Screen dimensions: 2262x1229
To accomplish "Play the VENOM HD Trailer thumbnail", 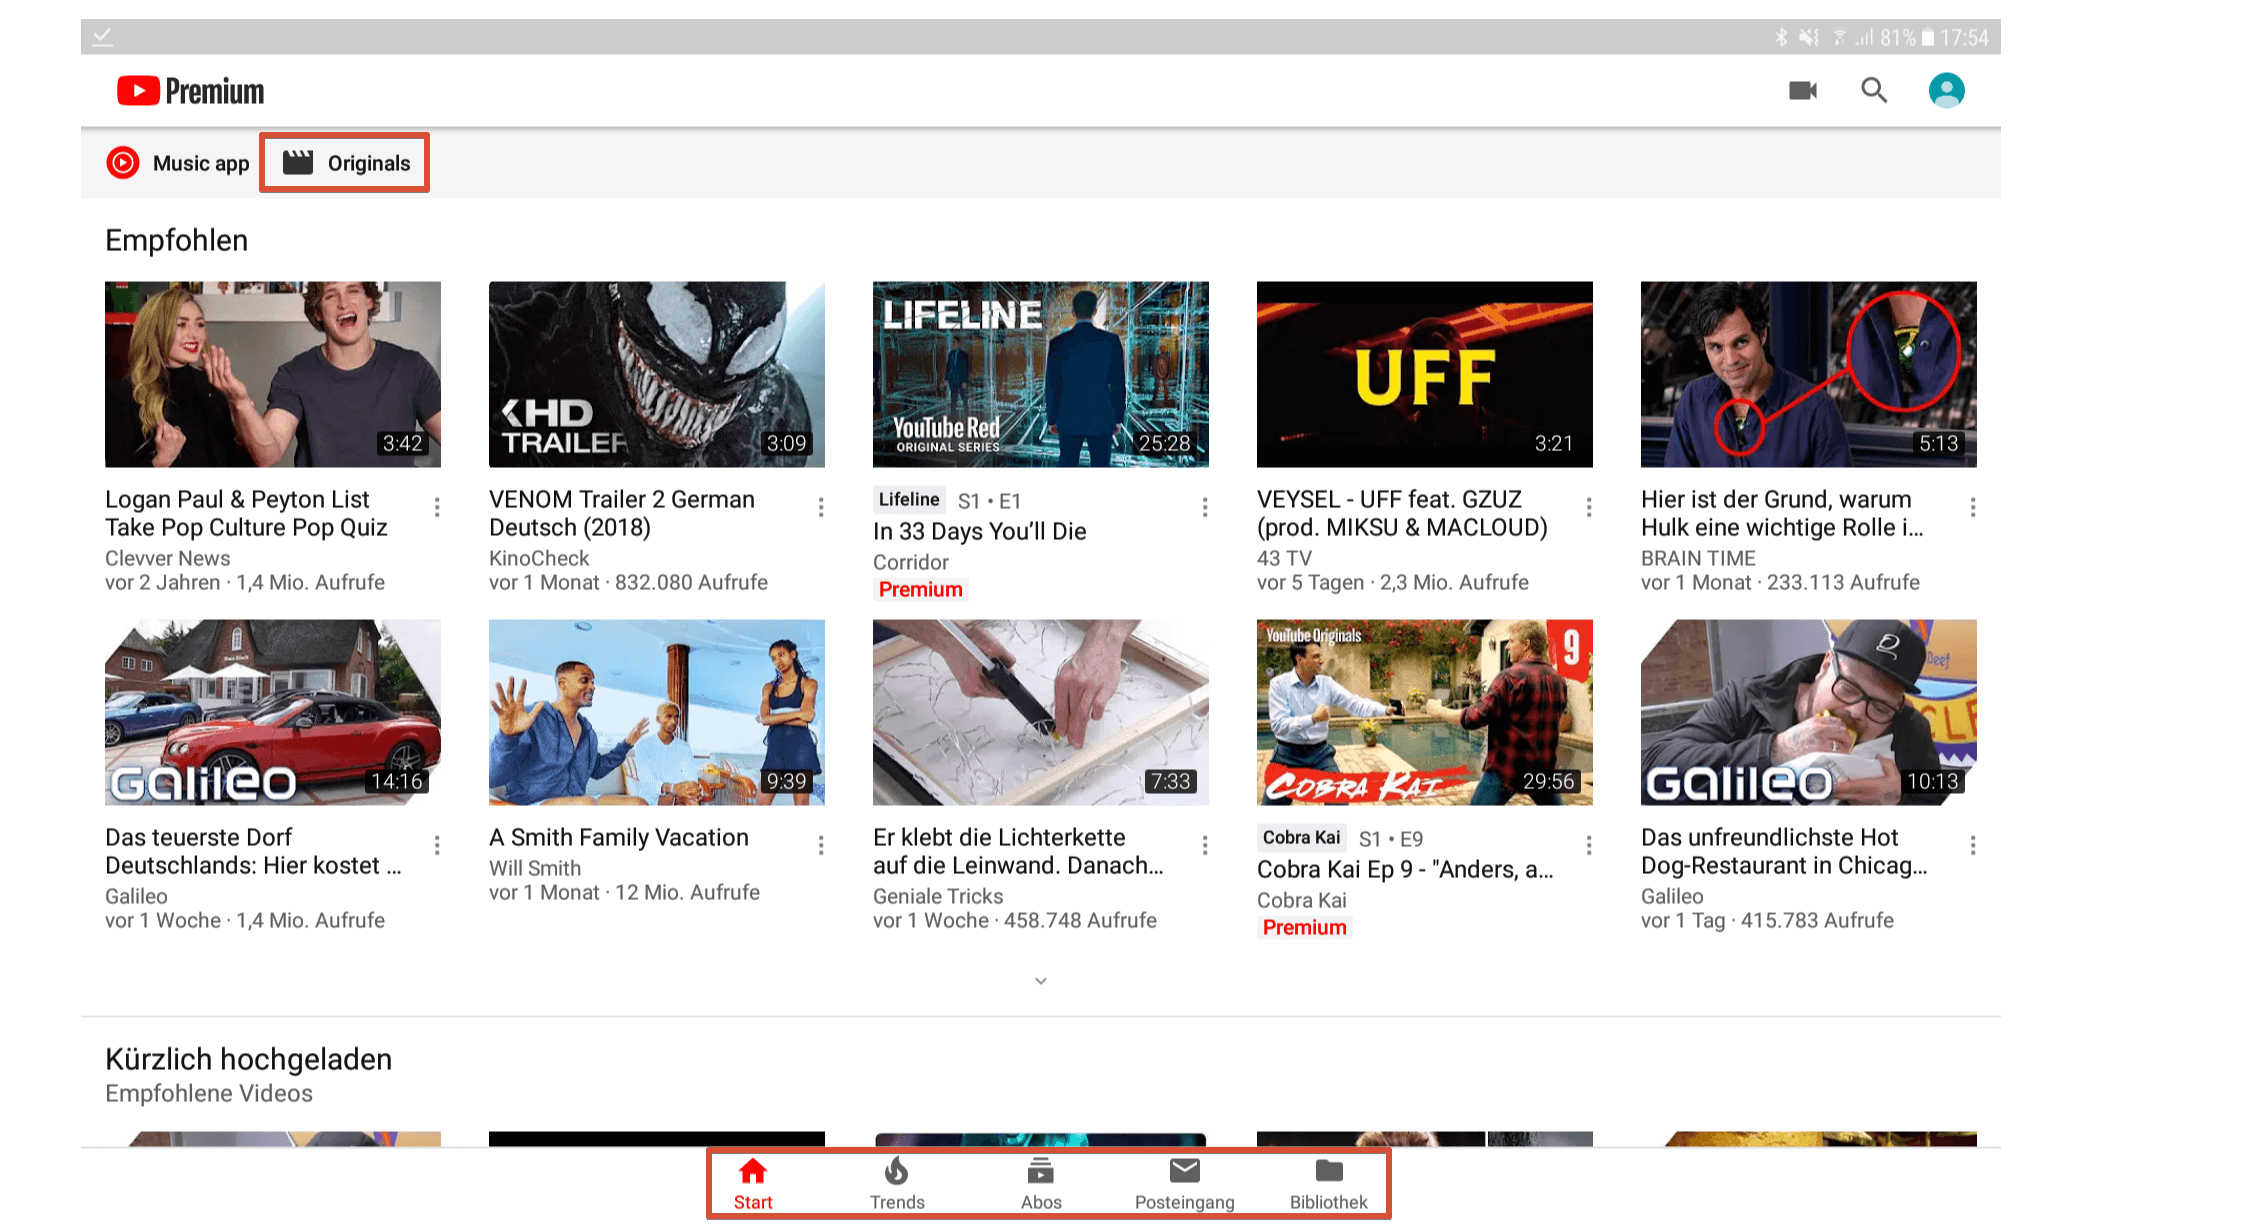I will pos(657,374).
